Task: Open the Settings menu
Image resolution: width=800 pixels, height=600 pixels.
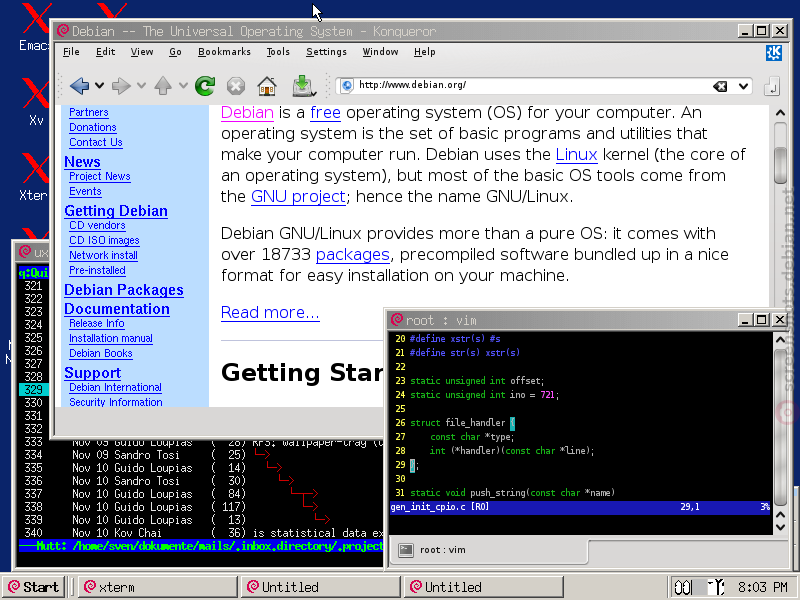Action: (x=326, y=52)
